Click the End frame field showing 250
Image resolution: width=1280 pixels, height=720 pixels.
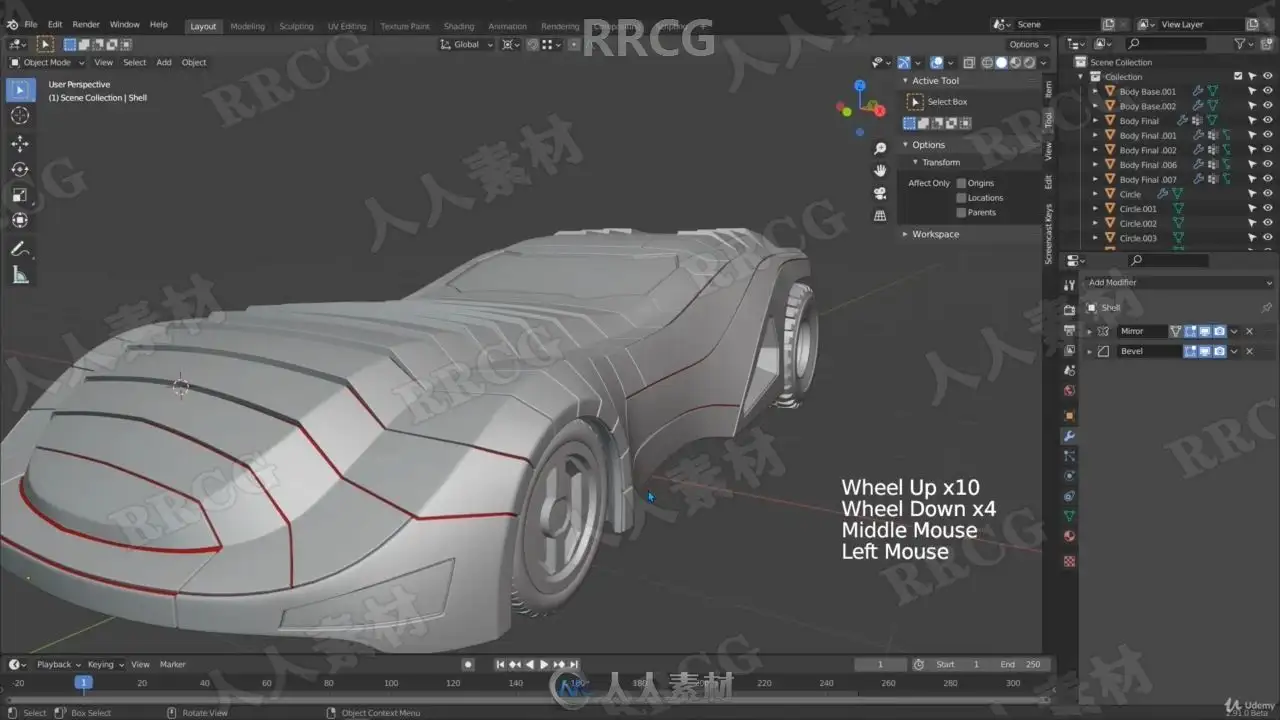[1021, 664]
